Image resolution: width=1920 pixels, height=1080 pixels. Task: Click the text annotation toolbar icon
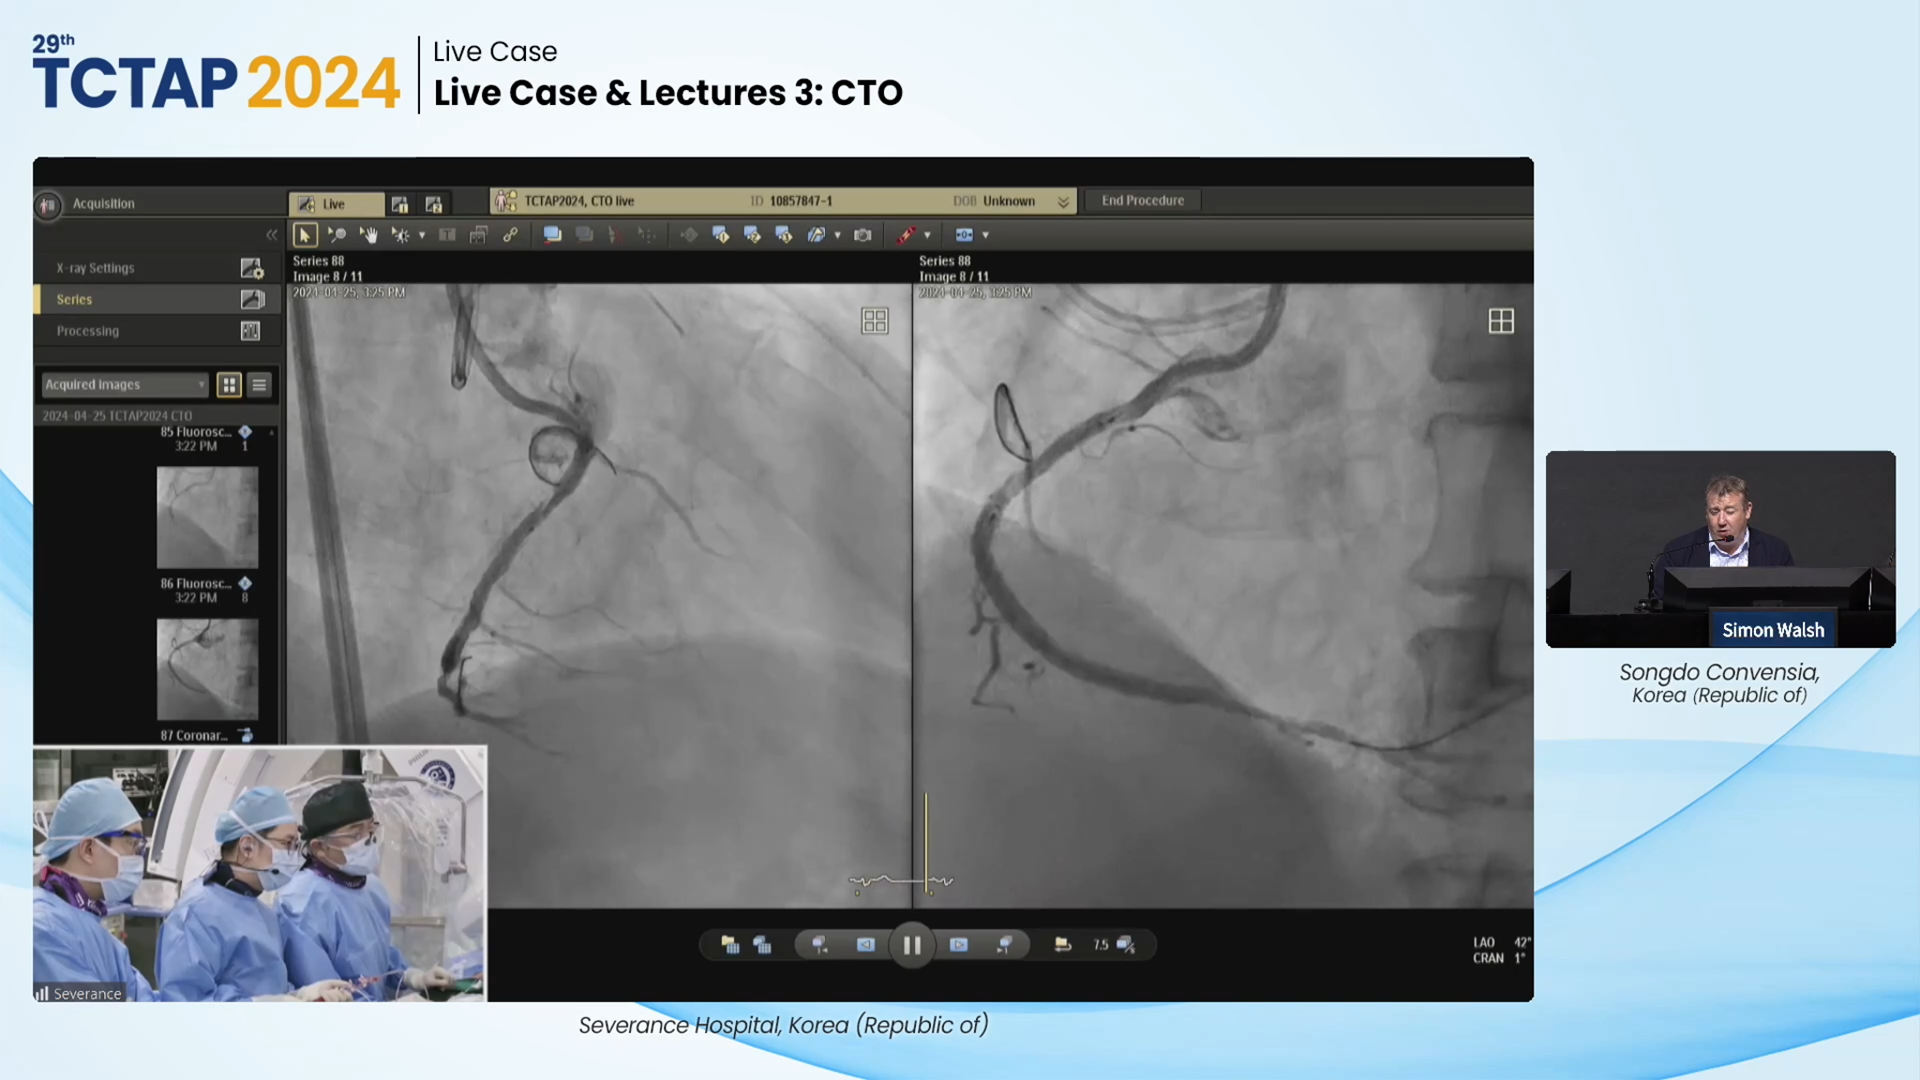[447, 235]
